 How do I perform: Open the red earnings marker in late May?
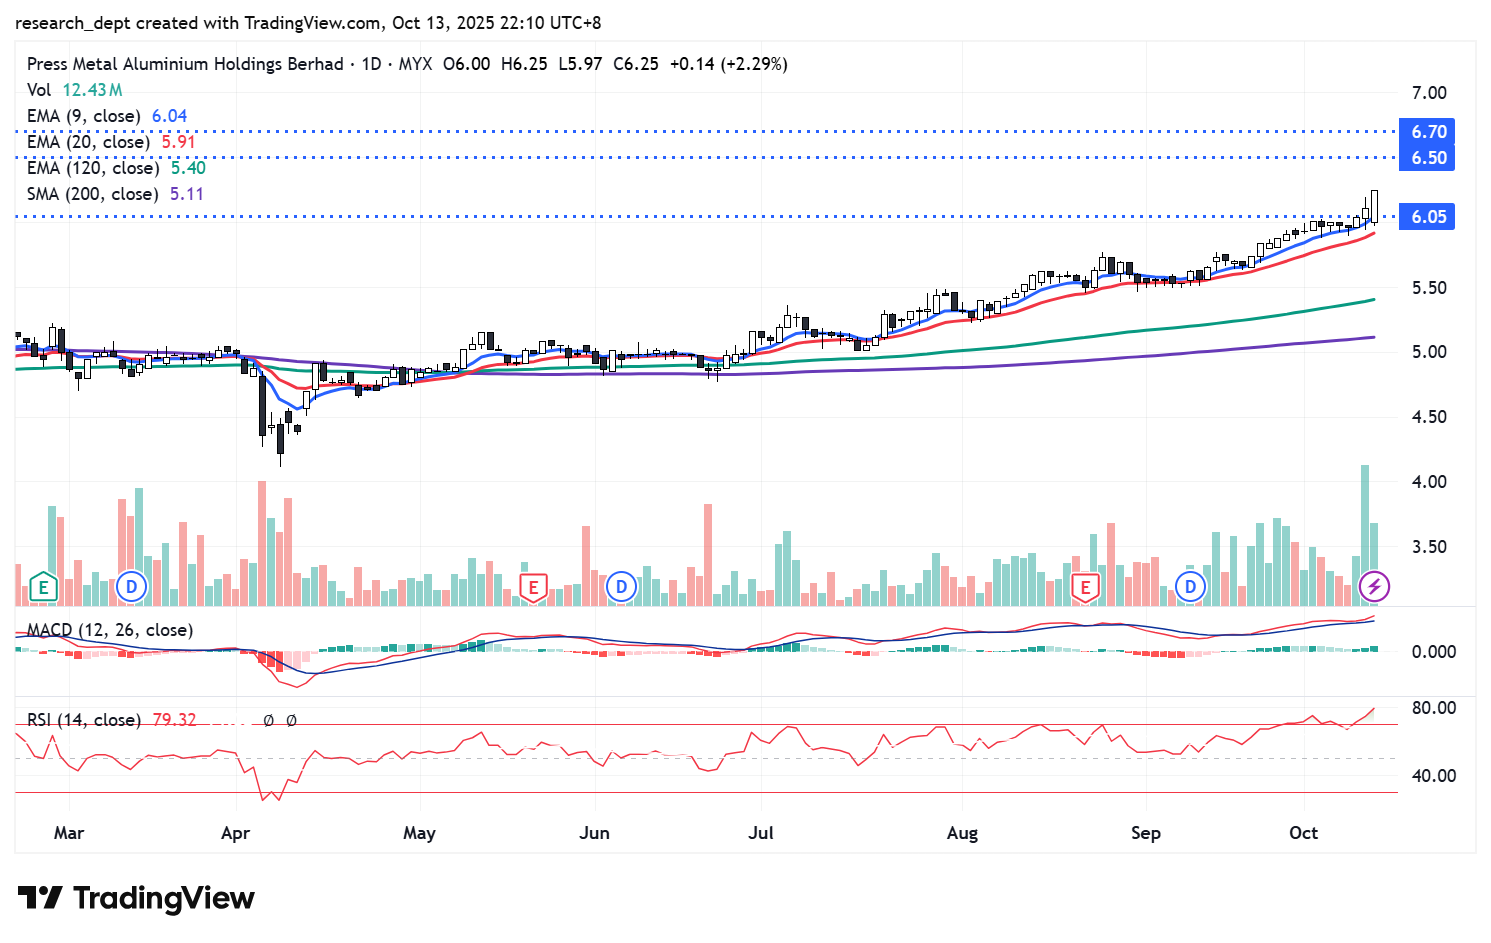click(533, 587)
